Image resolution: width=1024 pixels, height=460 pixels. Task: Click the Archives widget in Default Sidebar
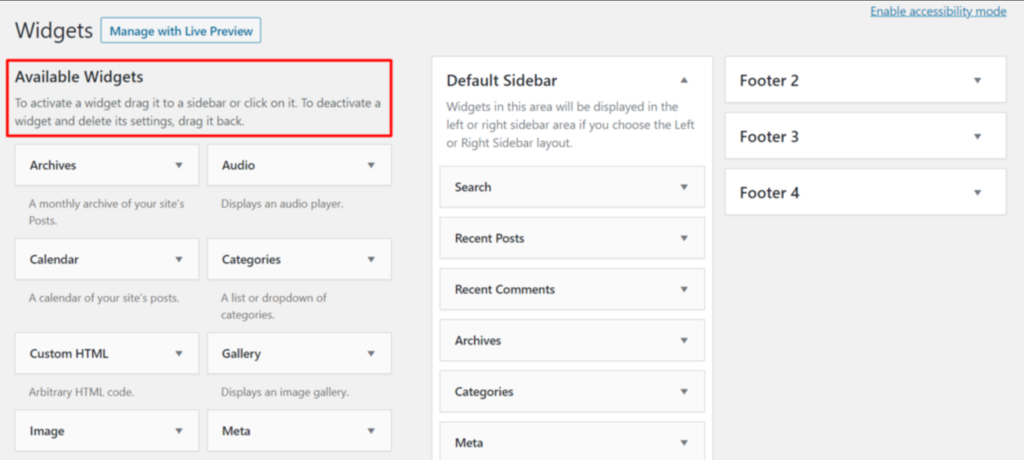coord(478,341)
